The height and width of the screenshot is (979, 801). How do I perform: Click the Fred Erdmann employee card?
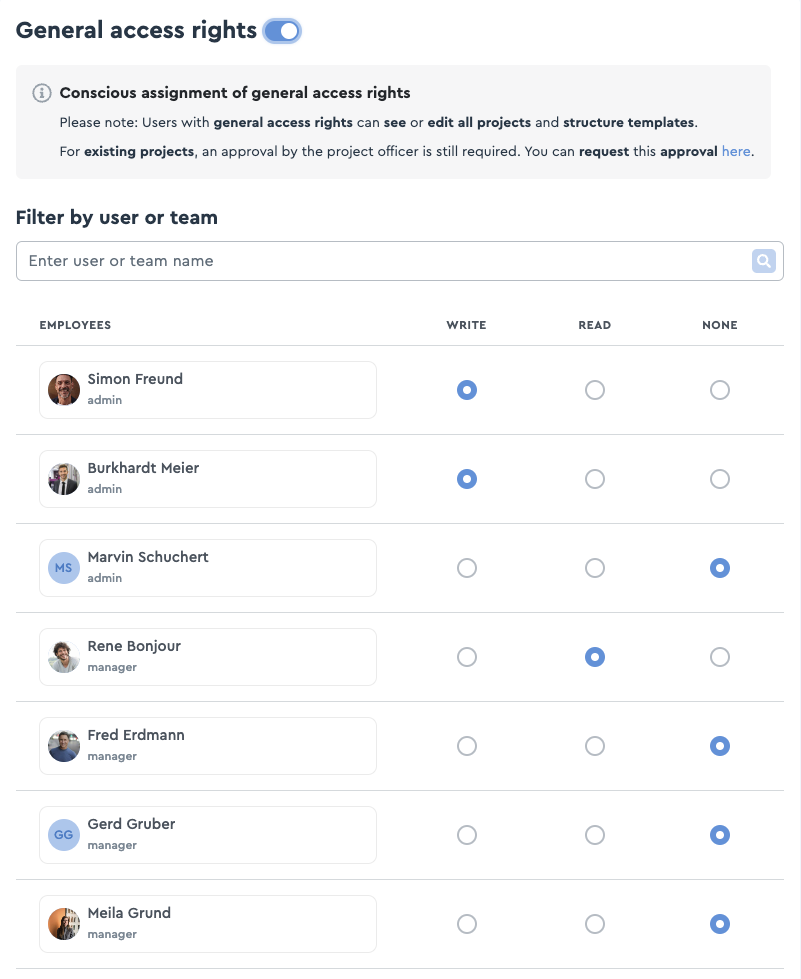[208, 746]
